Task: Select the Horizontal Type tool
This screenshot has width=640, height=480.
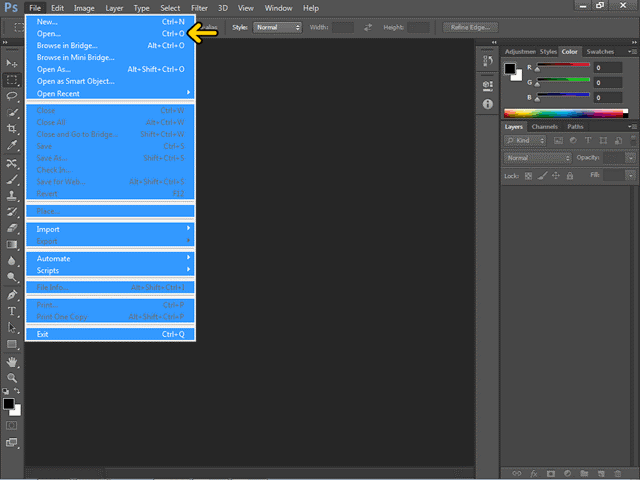Action: coord(12,311)
